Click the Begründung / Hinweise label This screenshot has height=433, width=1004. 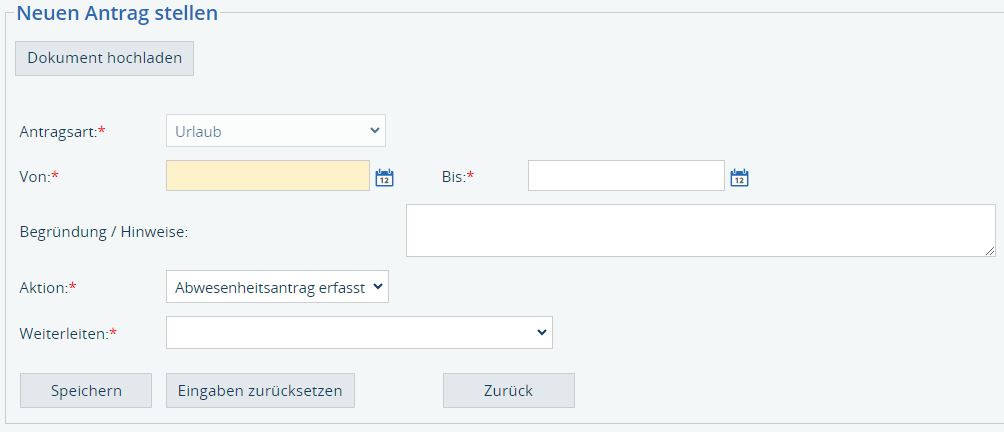[104, 232]
